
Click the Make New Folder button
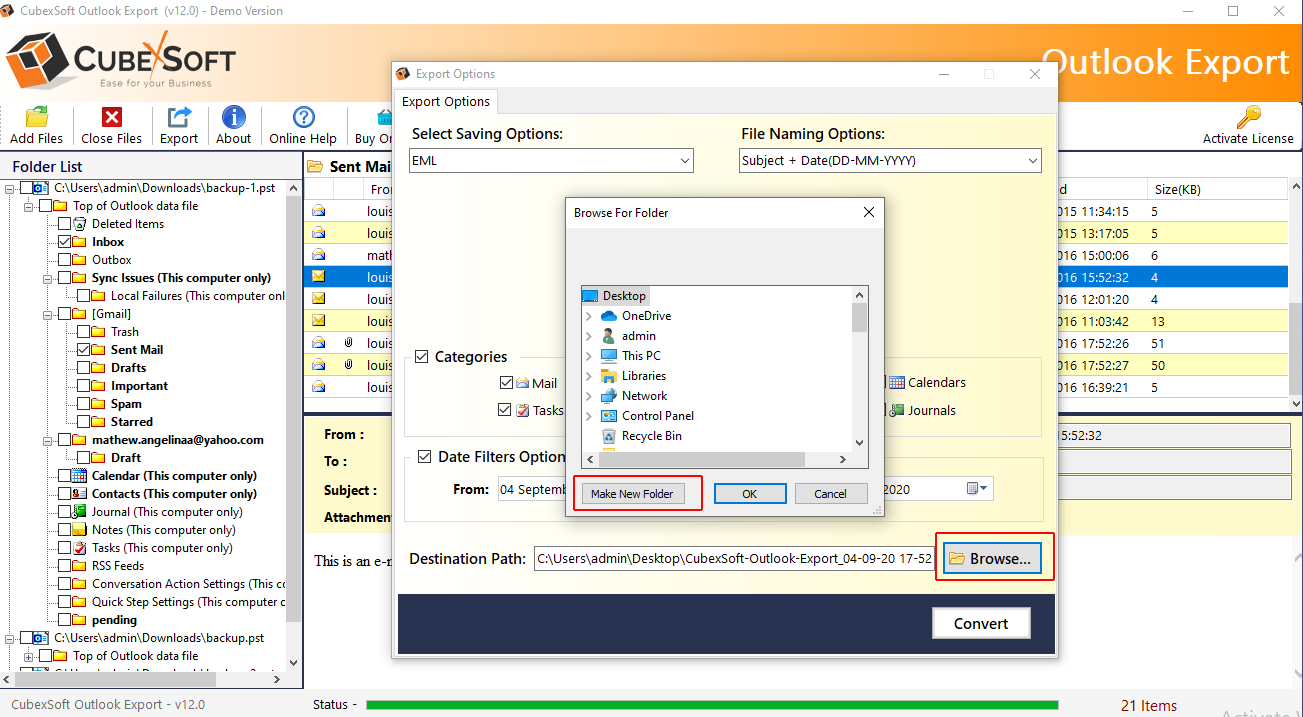tap(632, 494)
